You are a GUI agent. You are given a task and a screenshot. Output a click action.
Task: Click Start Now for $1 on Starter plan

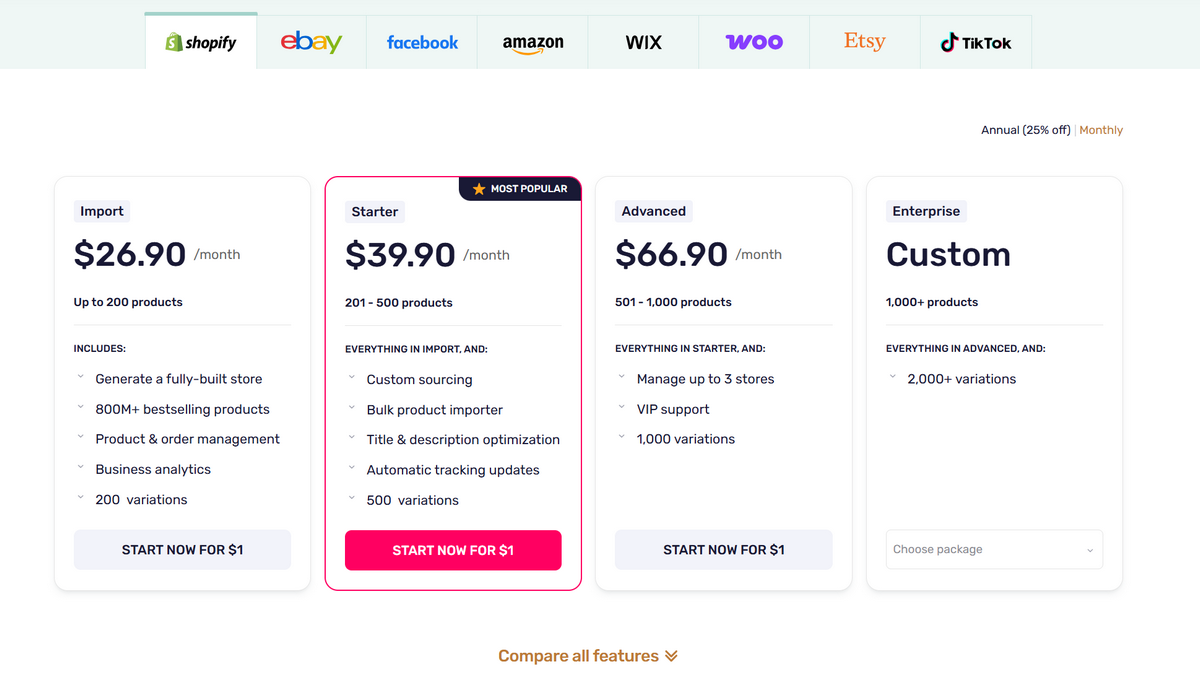(453, 550)
